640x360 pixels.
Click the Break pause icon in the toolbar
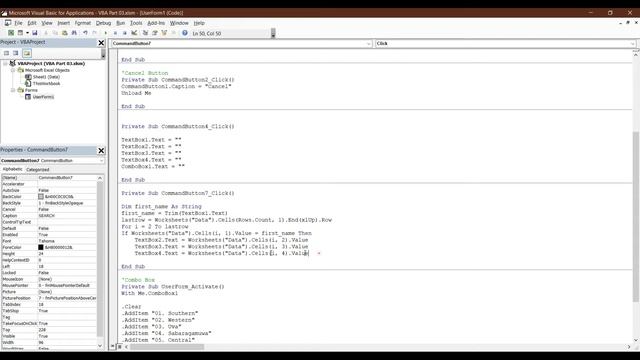coord(115,33)
